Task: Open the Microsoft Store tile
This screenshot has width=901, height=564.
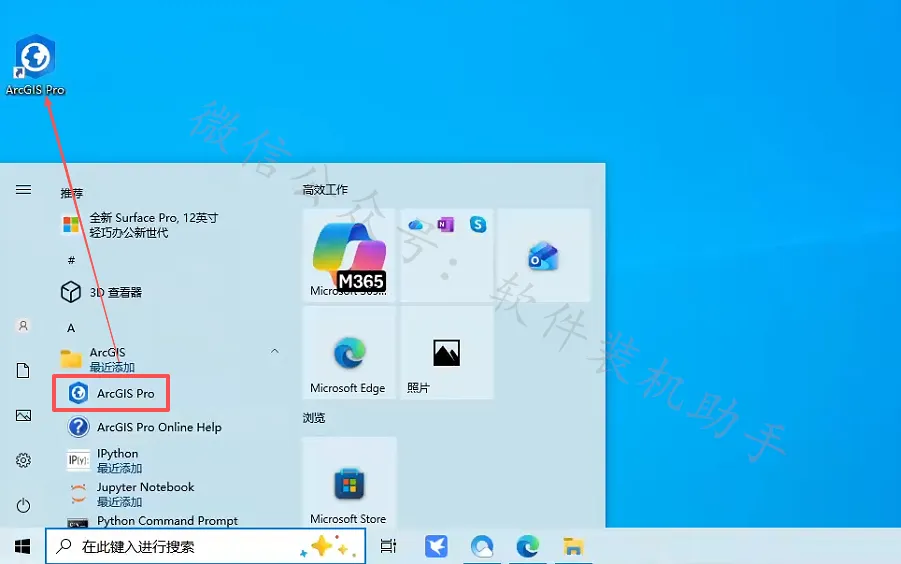Action: point(349,482)
